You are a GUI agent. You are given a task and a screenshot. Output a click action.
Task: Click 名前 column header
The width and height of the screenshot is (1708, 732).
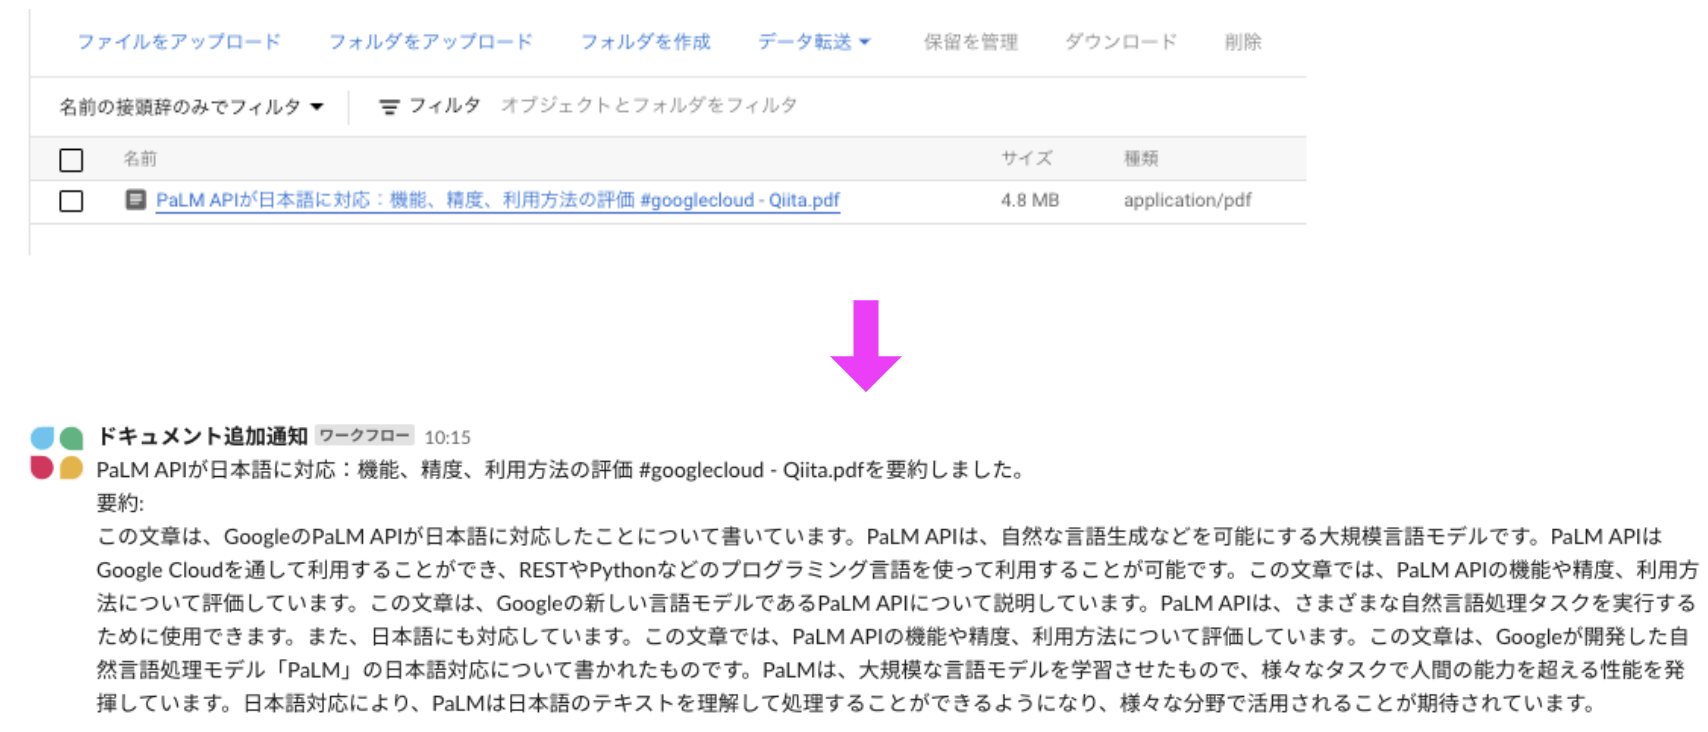click(x=140, y=158)
